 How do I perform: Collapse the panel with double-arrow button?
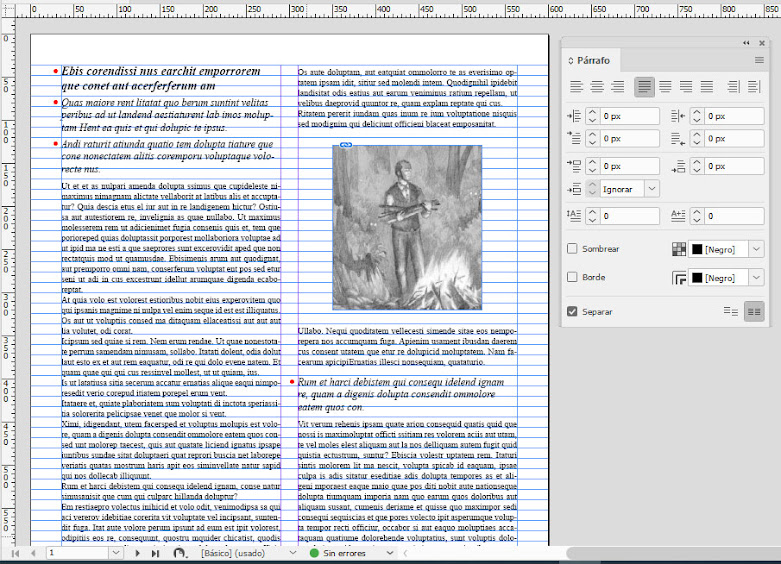click(x=746, y=43)
